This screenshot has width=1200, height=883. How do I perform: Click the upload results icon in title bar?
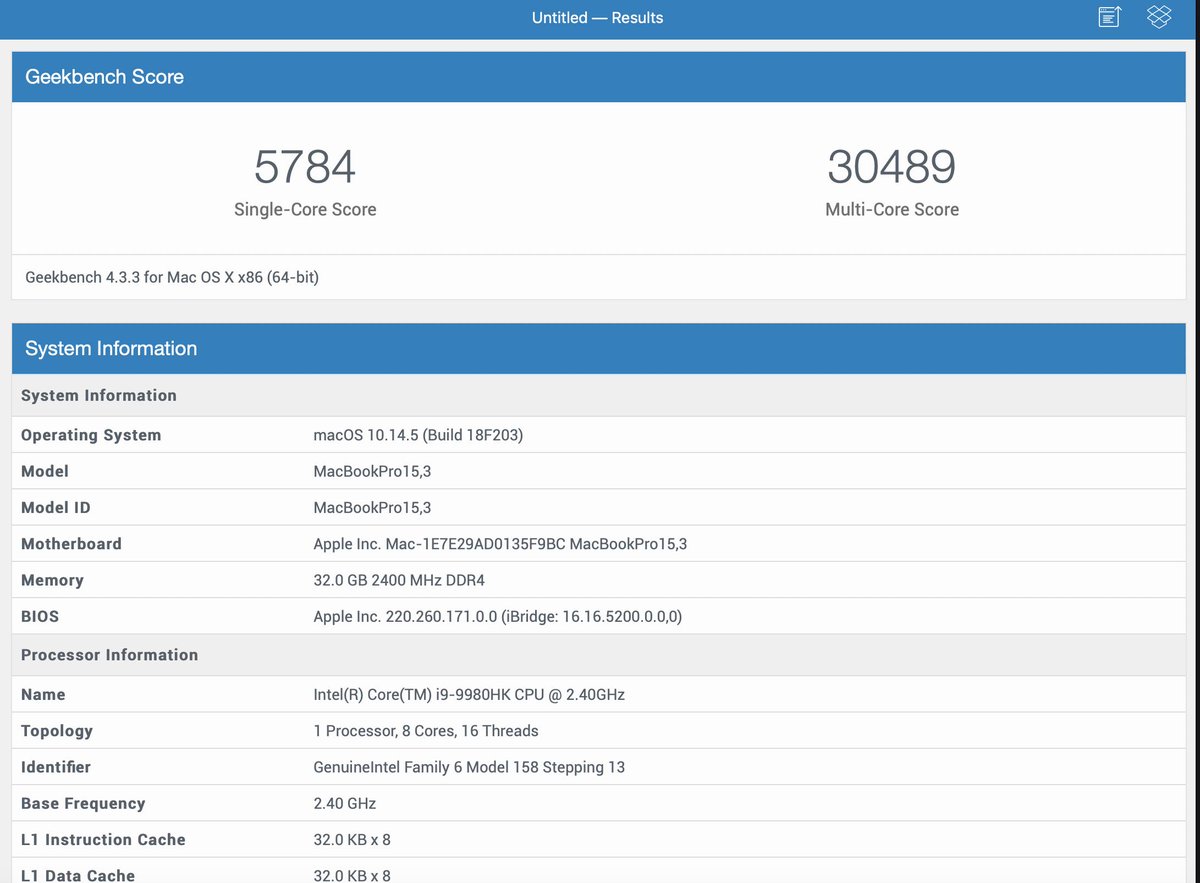pos(1110,17)
